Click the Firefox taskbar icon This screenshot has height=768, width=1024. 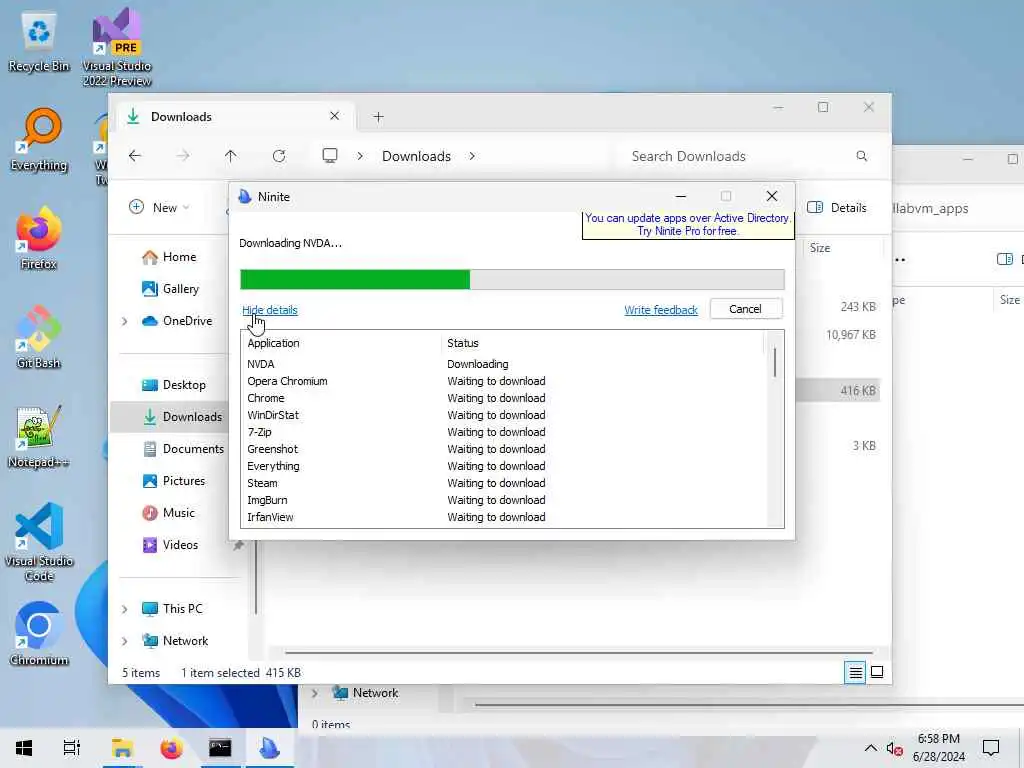[172, 748]
